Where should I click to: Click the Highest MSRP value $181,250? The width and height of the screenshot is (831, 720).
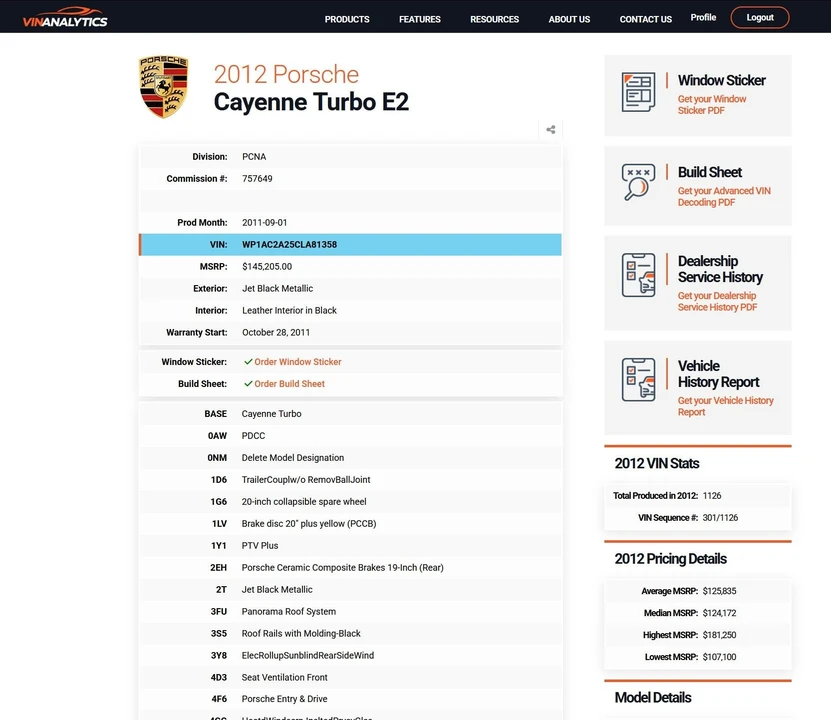(x=719, y=635)
